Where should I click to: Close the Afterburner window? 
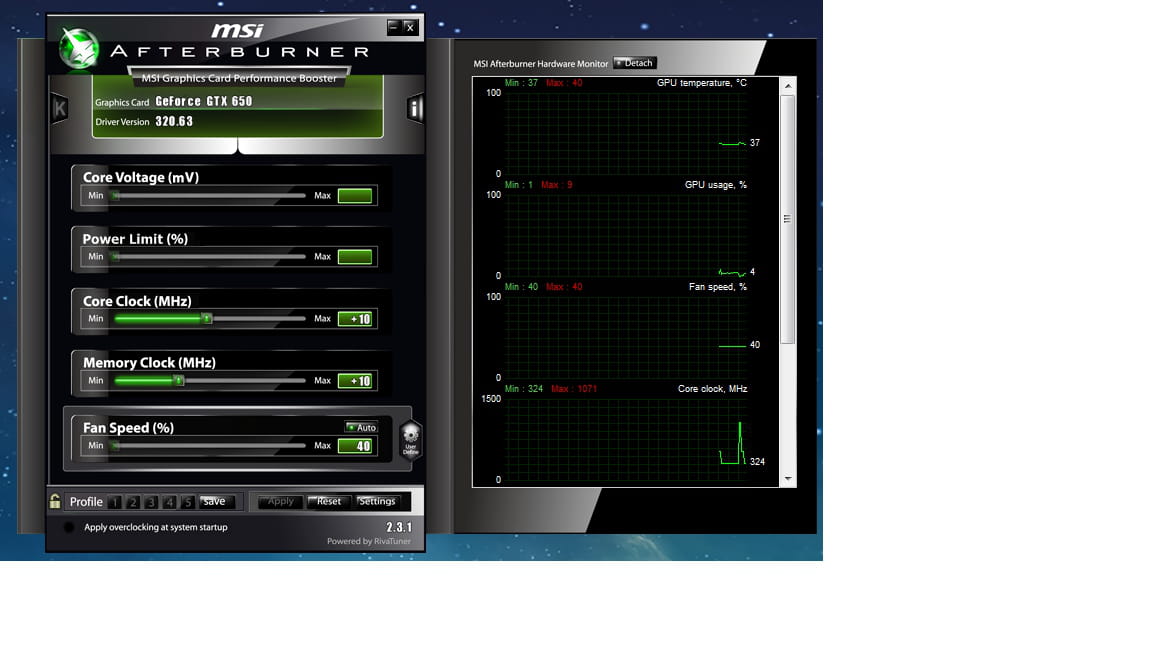coord(410,27)
